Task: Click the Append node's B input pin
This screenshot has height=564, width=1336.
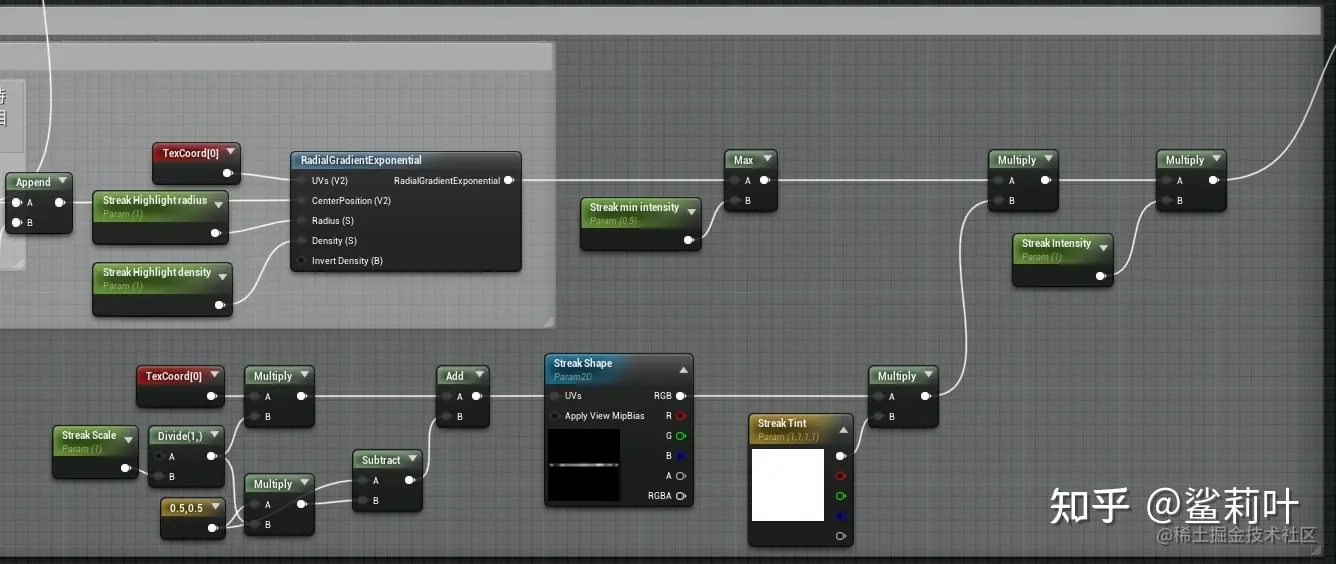Action: (x=16, y=222)
